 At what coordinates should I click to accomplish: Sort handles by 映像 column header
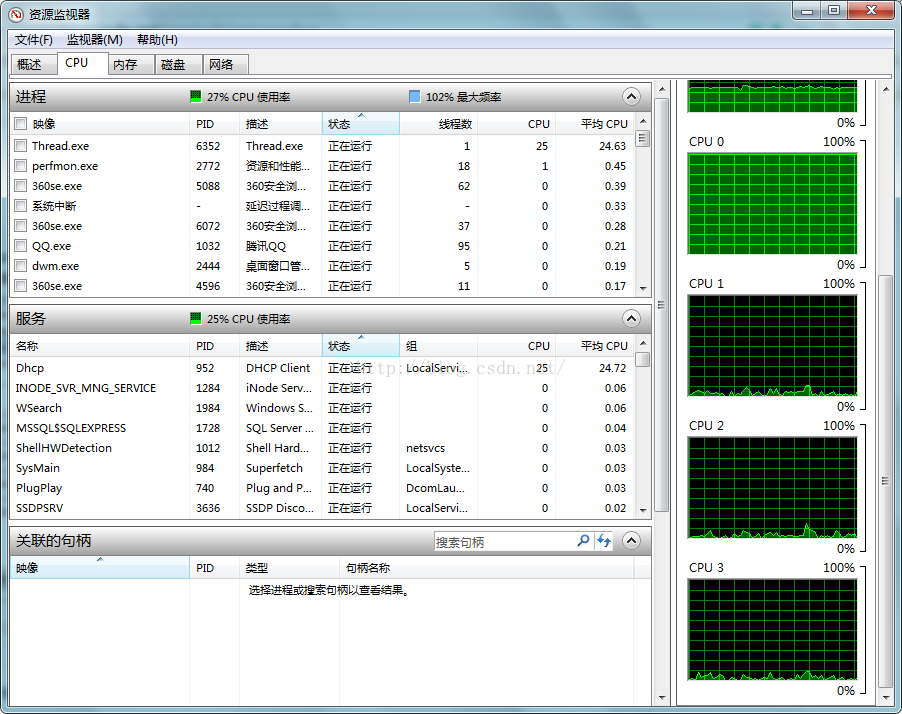pos(100,568)
